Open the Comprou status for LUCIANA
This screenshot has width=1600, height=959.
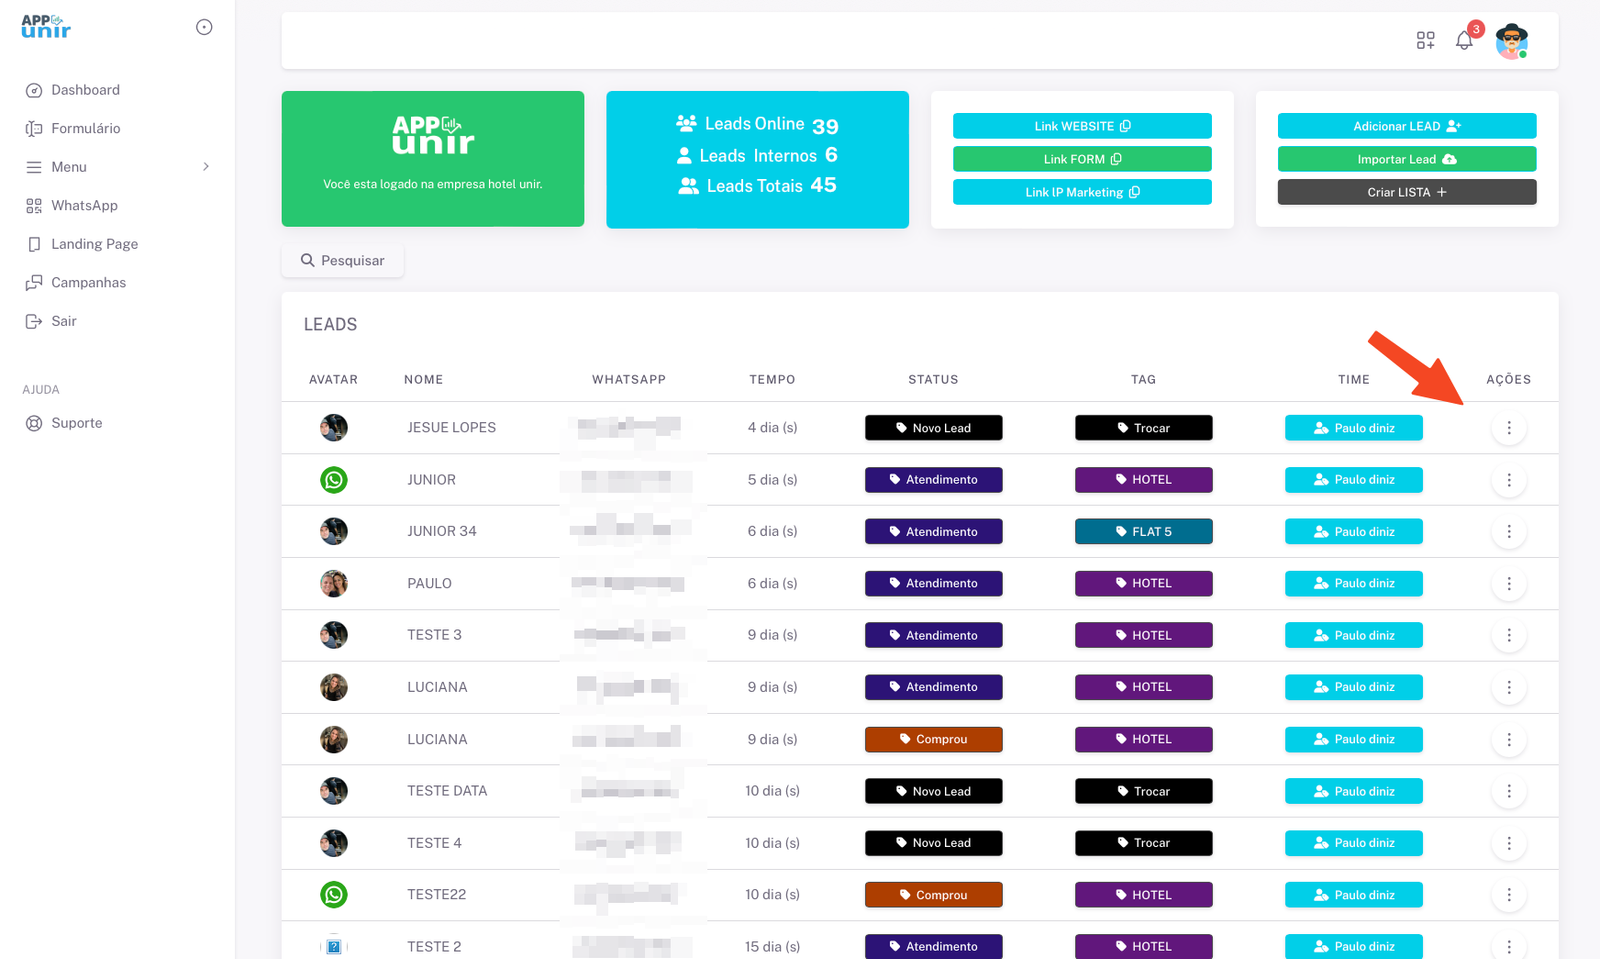[933, 740]
